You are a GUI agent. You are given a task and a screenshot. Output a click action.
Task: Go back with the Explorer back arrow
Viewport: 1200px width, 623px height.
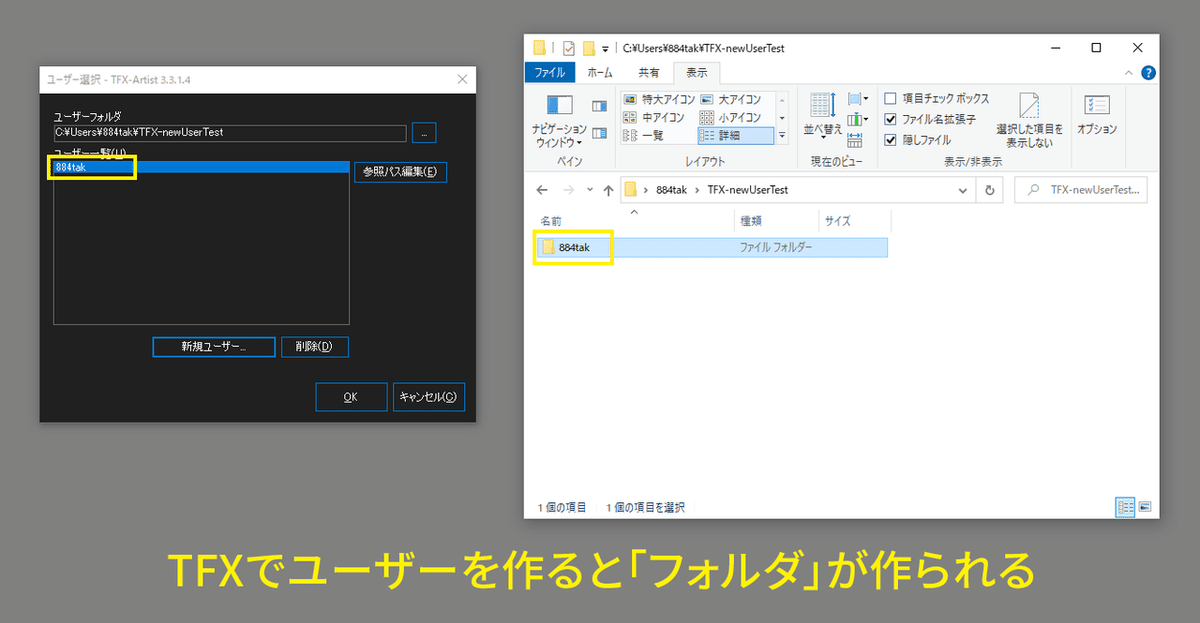pyautogui.click(x=543, y=190)
